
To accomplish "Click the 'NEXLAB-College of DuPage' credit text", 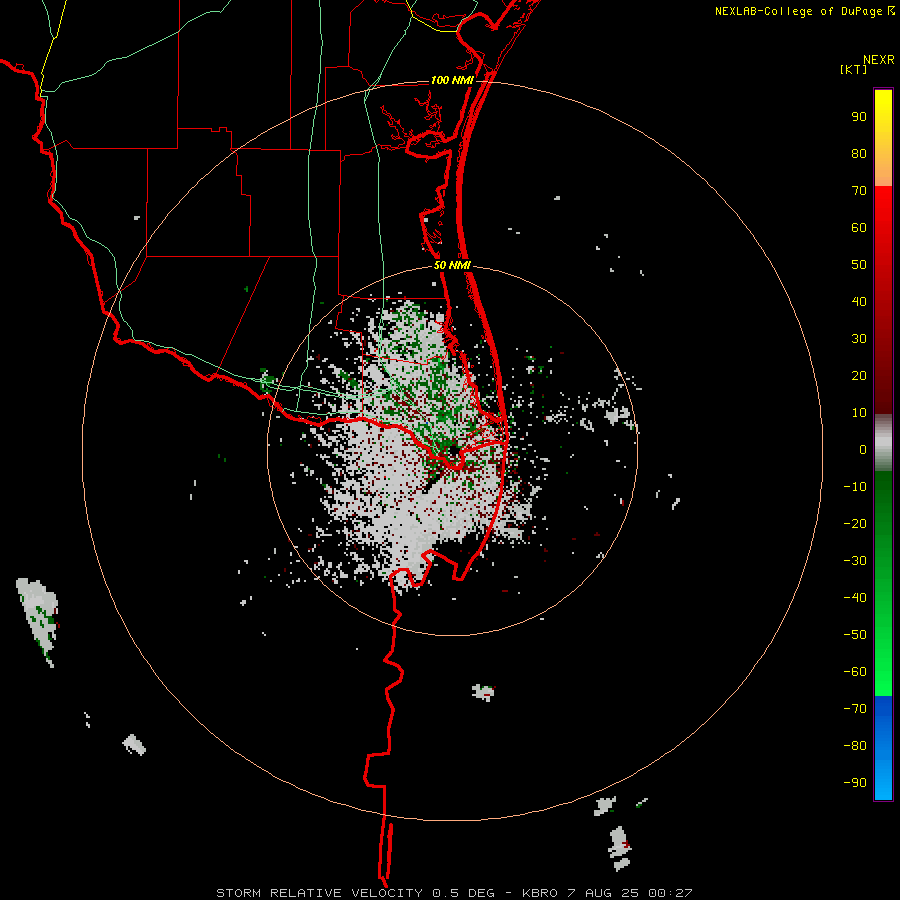I will [x=798, y=11].
